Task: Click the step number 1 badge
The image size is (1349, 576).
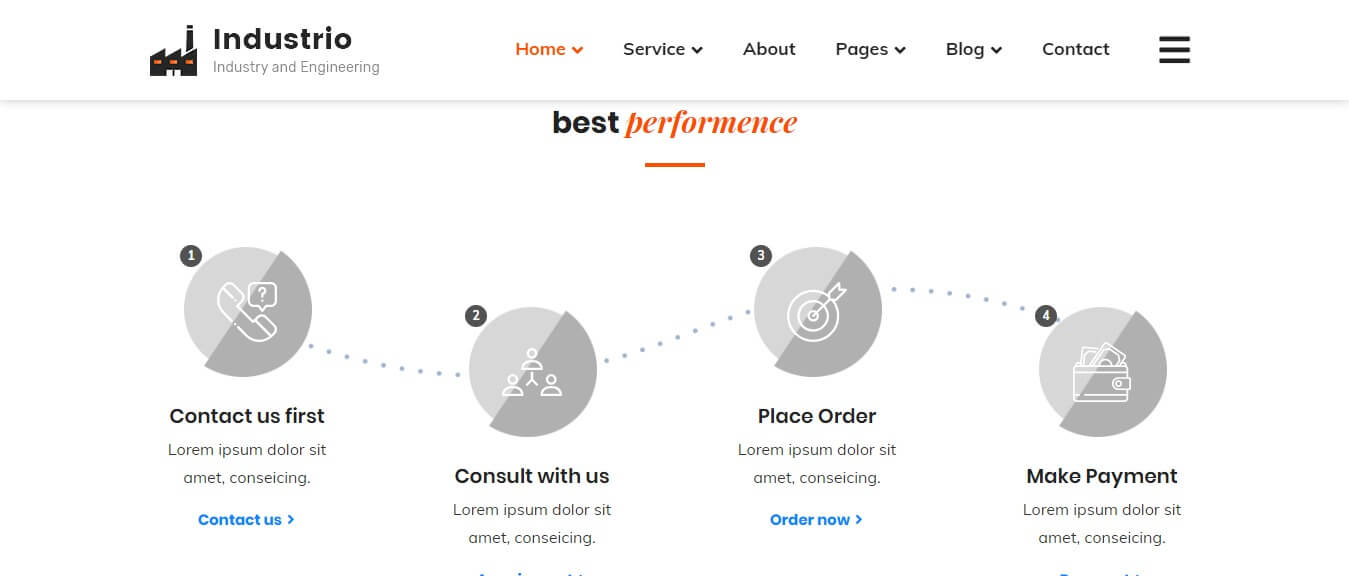Action: point(191,256)
